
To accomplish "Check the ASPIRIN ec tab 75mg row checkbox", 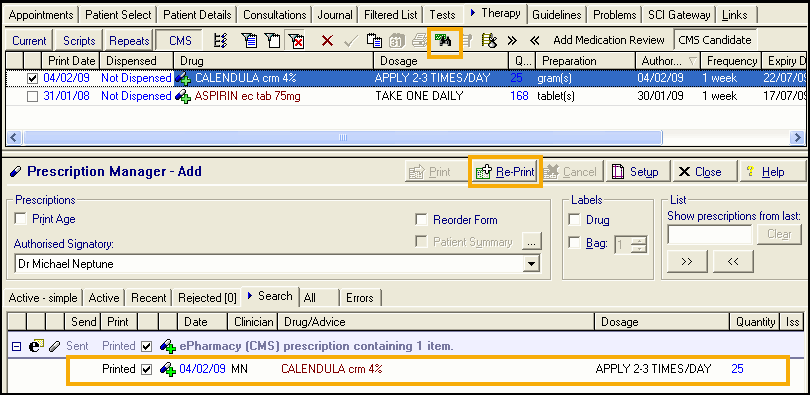I will coord(33,97).
